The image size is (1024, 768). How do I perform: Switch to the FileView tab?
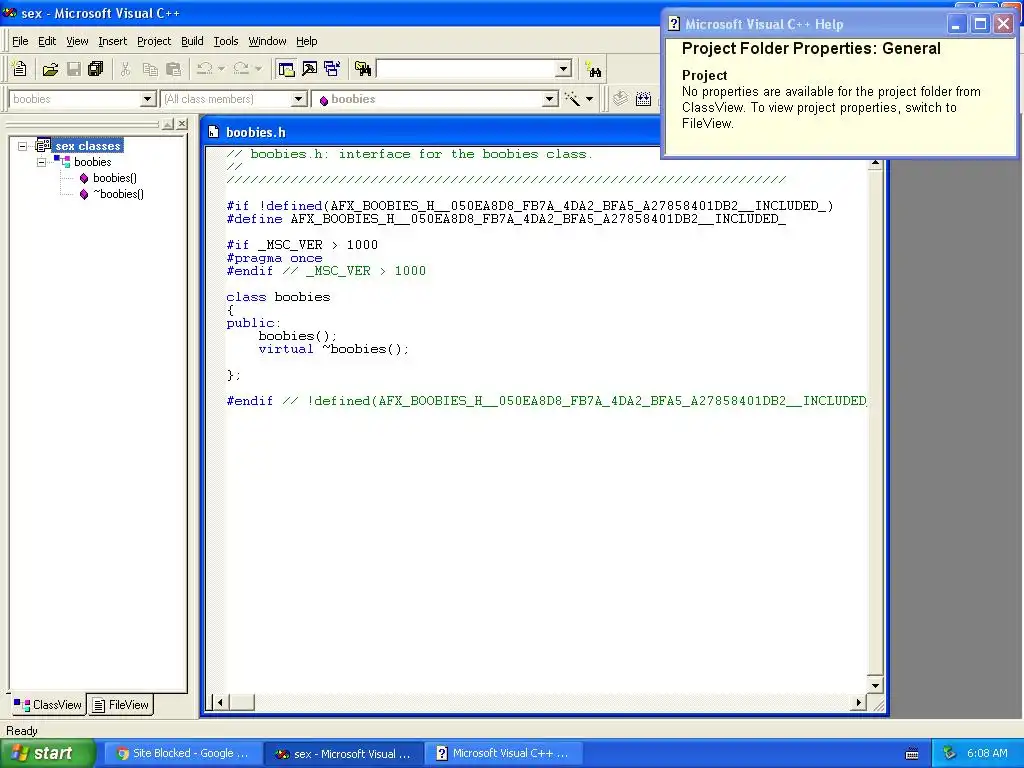point(121,705)
